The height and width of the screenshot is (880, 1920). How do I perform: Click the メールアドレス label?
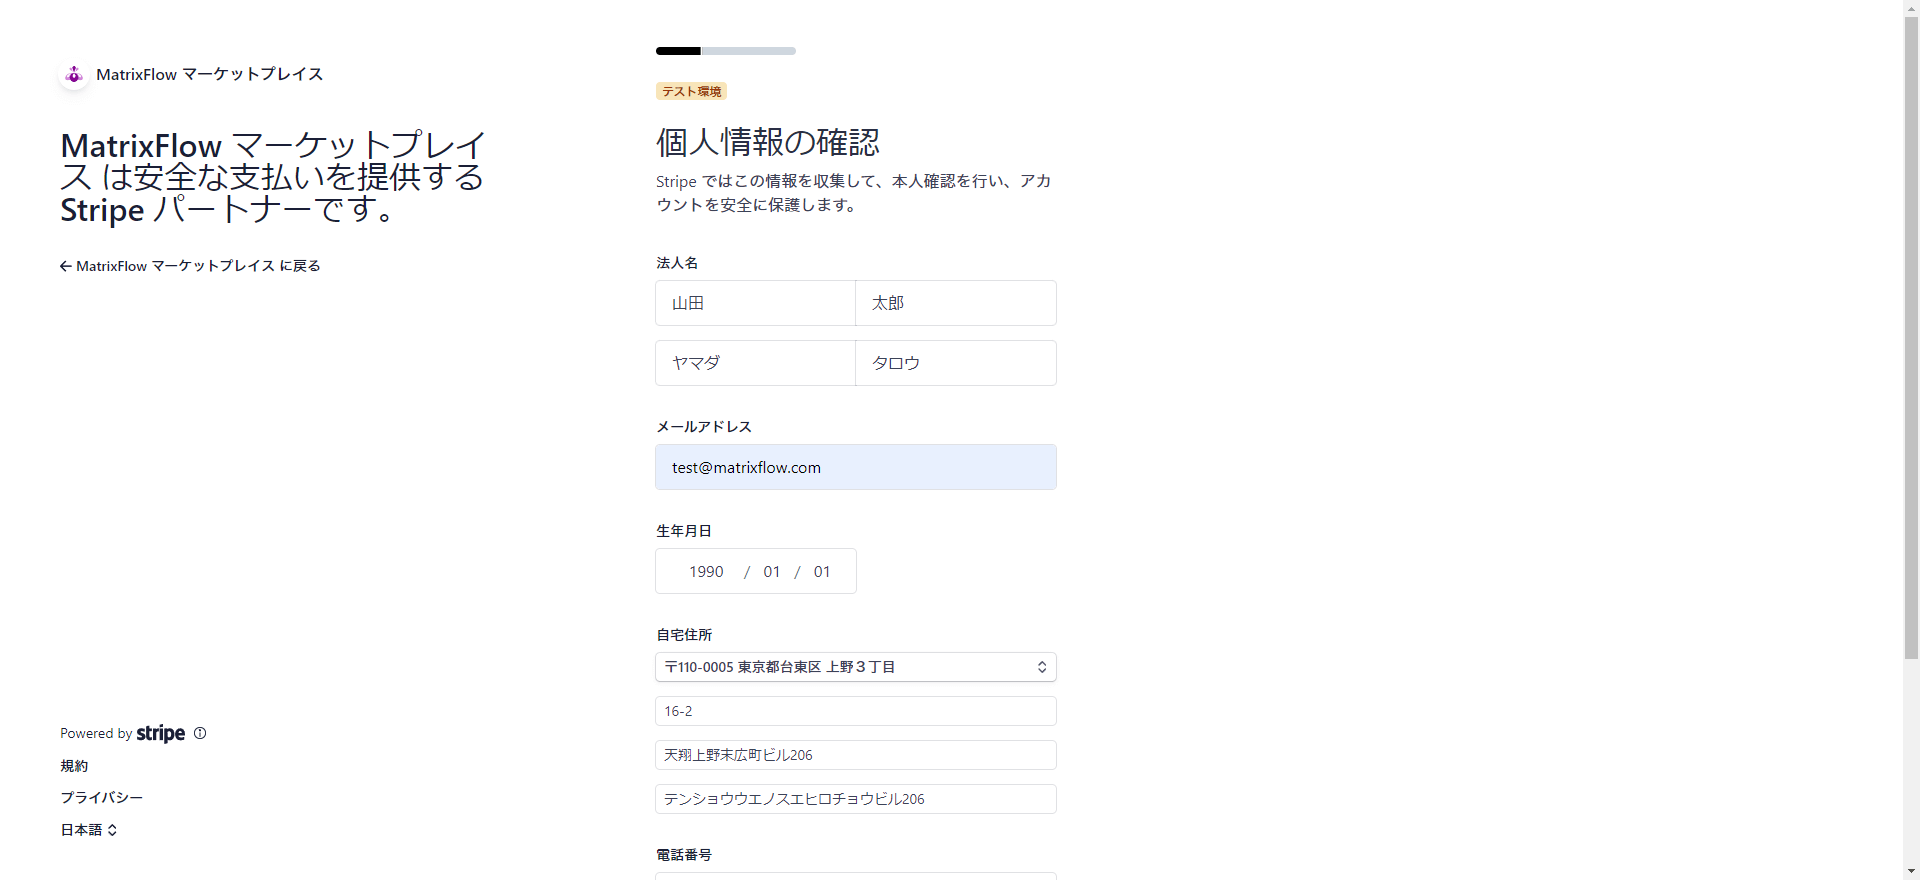click(x=704, y=427)
